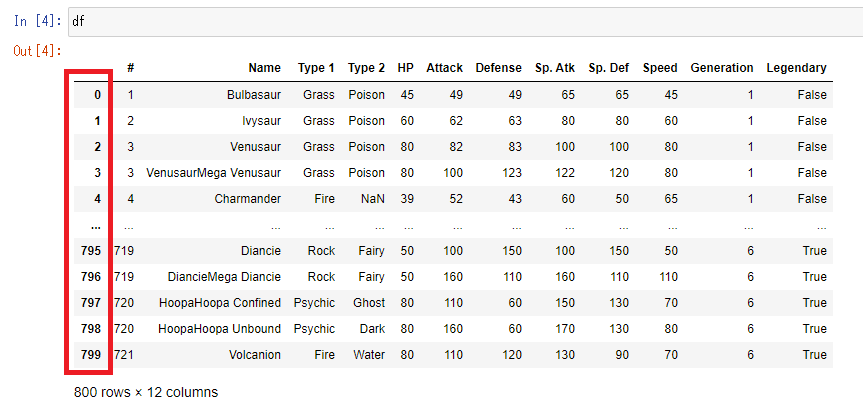This screenshot has width=863, height=404.
Task: Click the Type 1 column header
Action: point(316,68)
